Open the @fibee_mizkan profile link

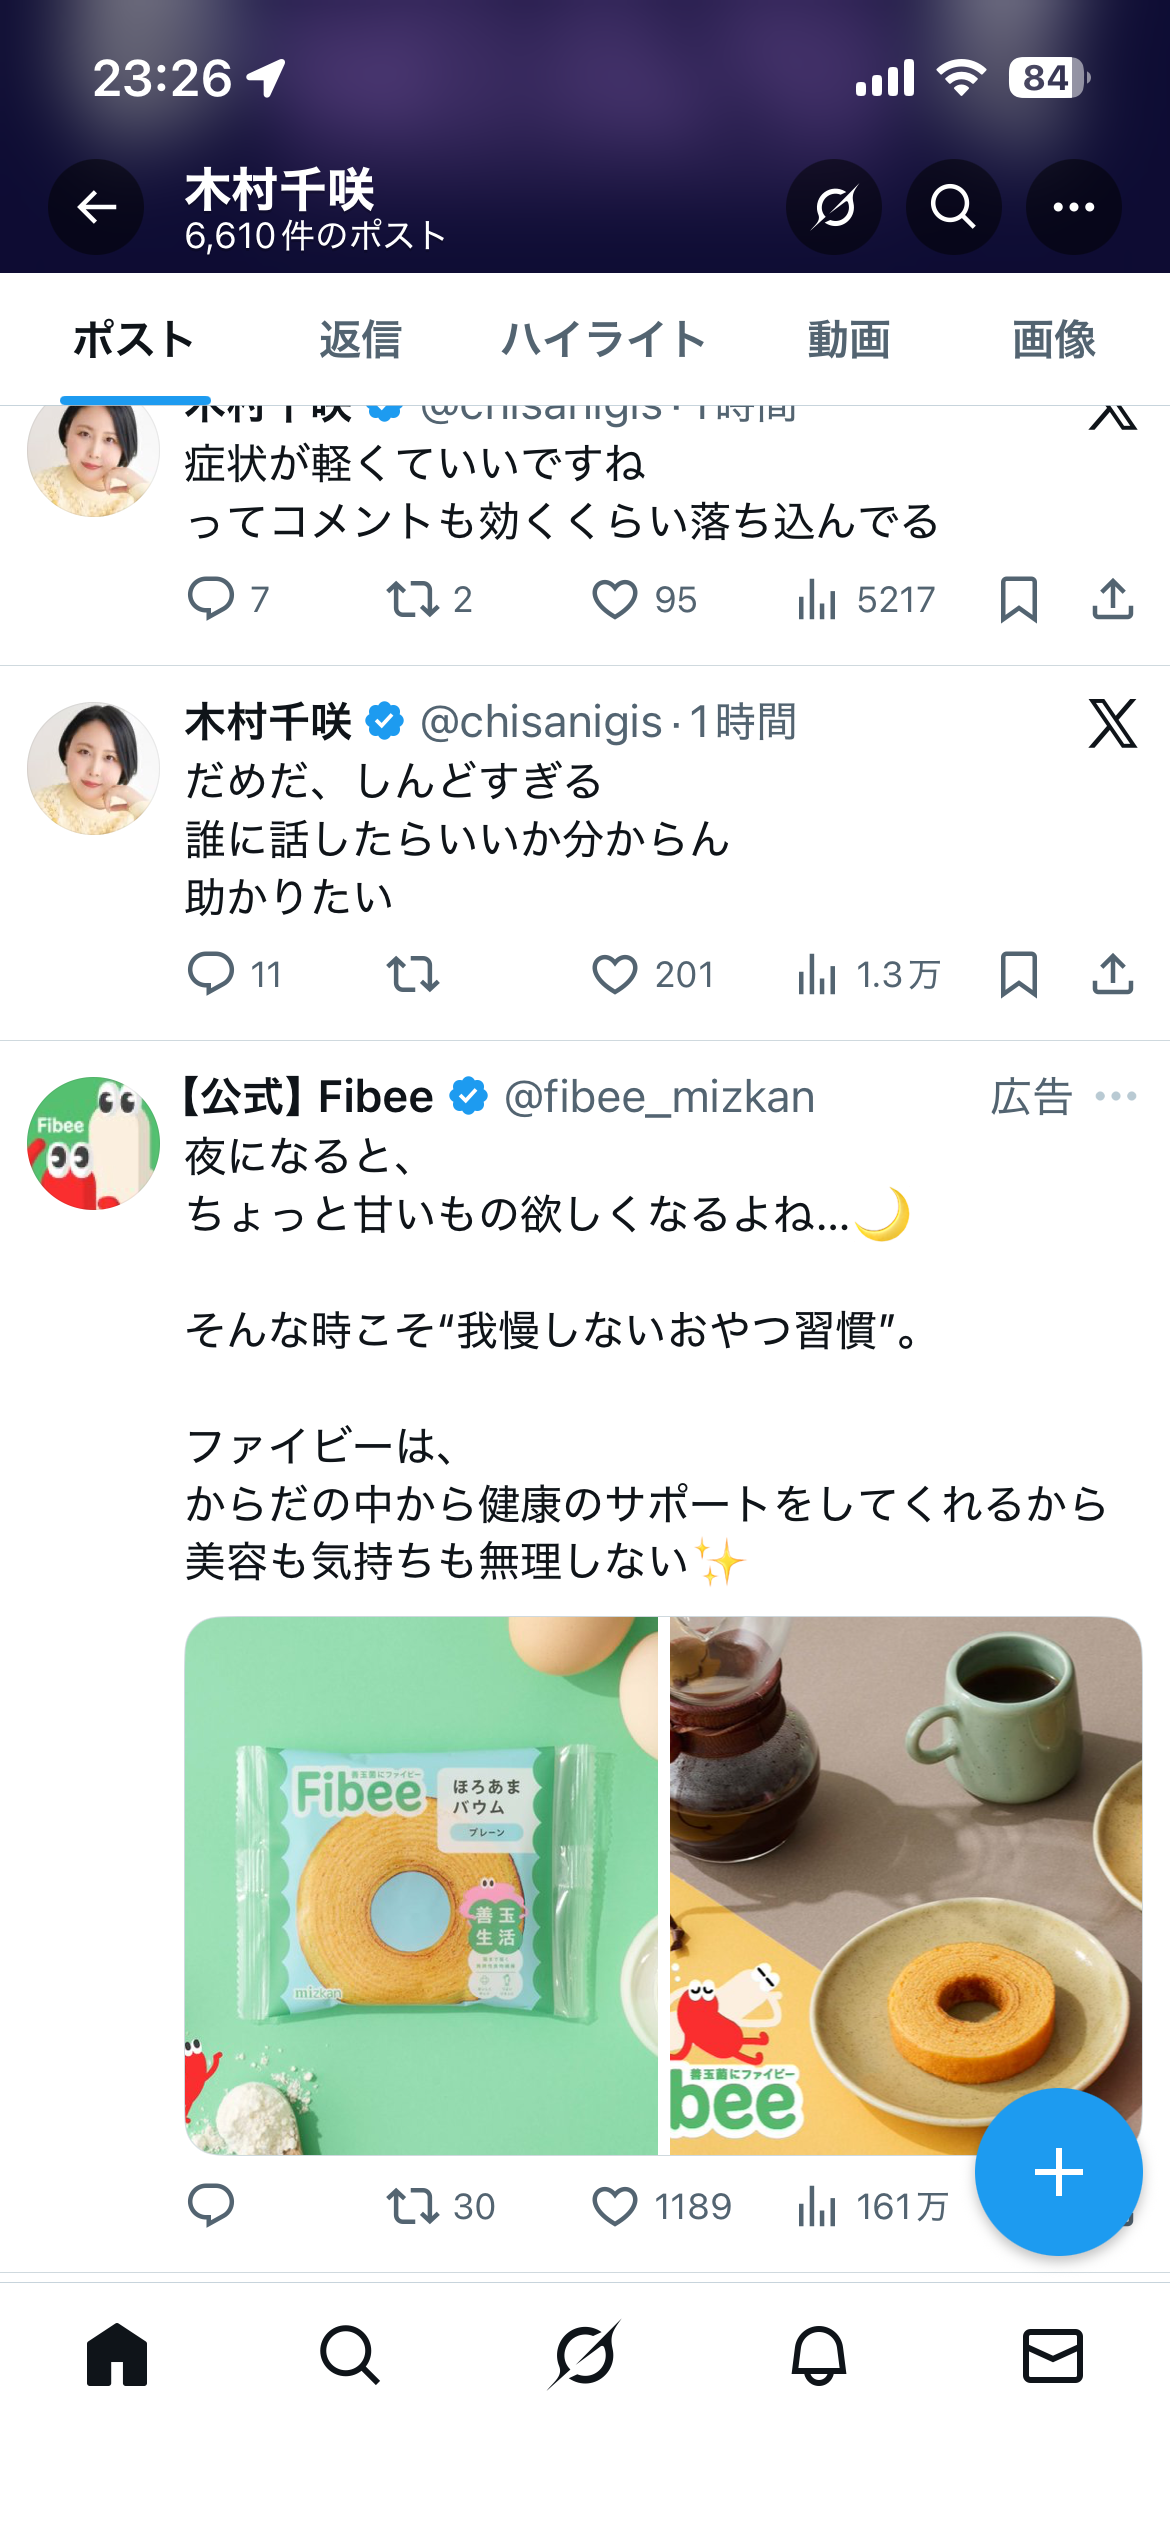(x=659, y=1097)
